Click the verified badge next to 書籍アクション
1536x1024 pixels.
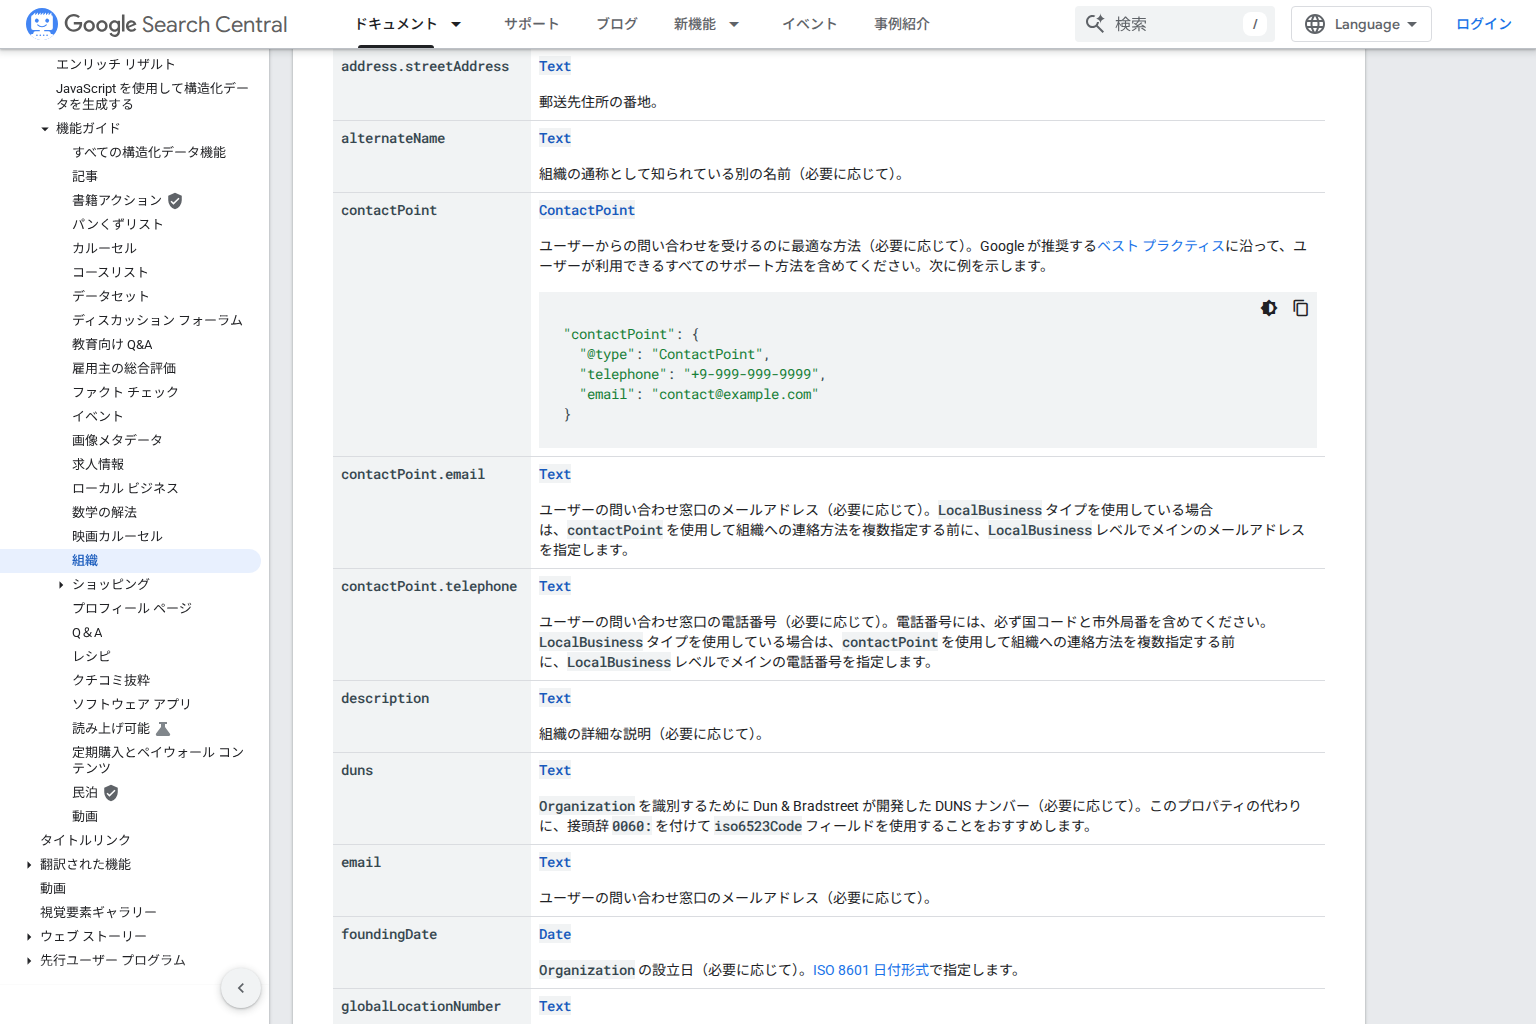[175, 201]
